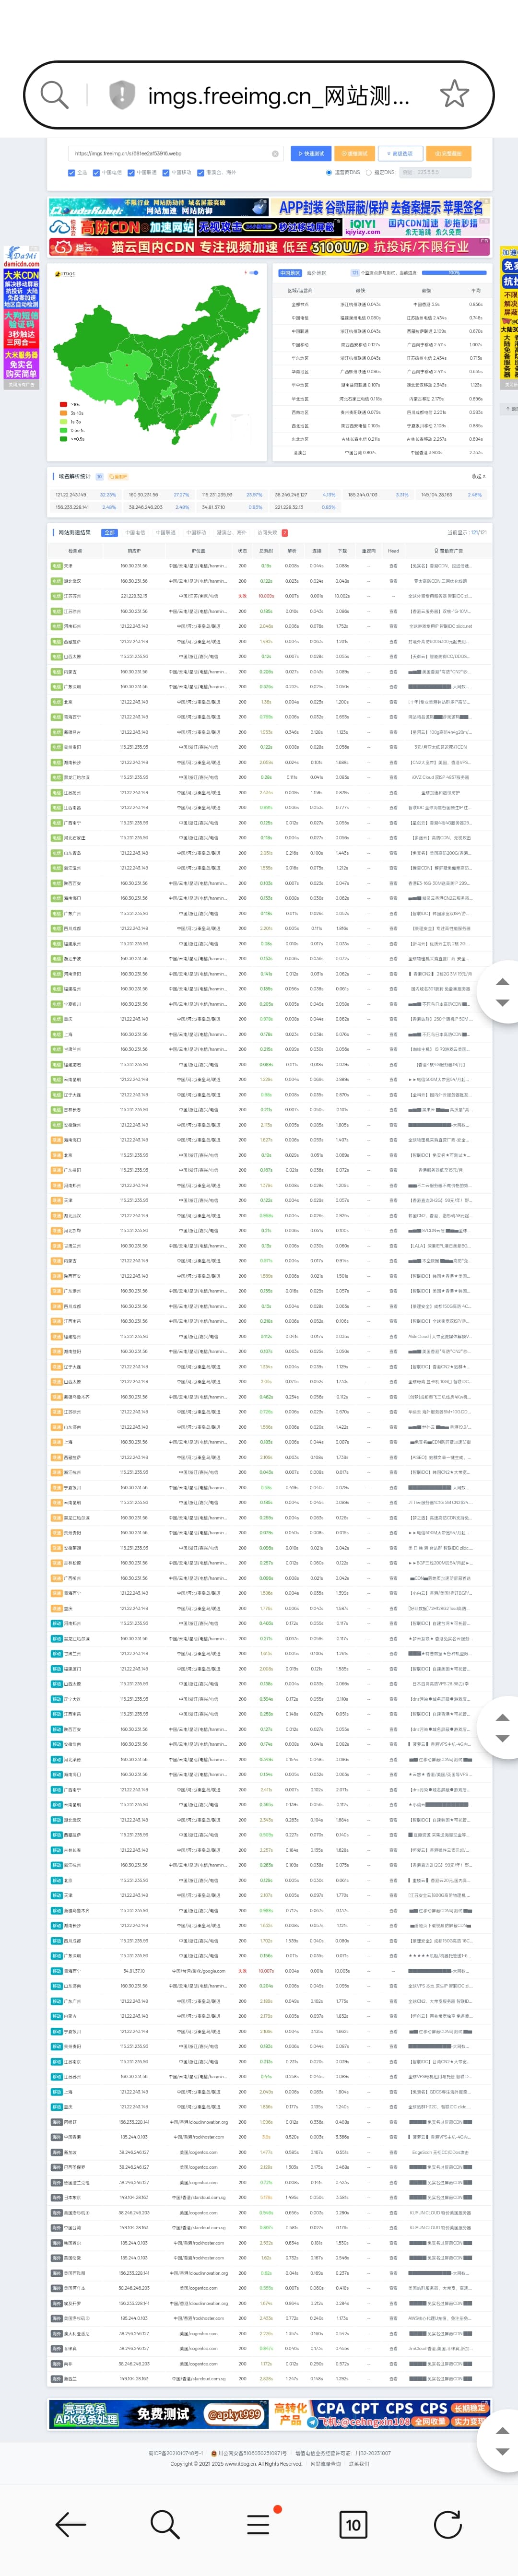
Task: Open the 高防CDN 加速网站 ad banner
Action: 123,227
